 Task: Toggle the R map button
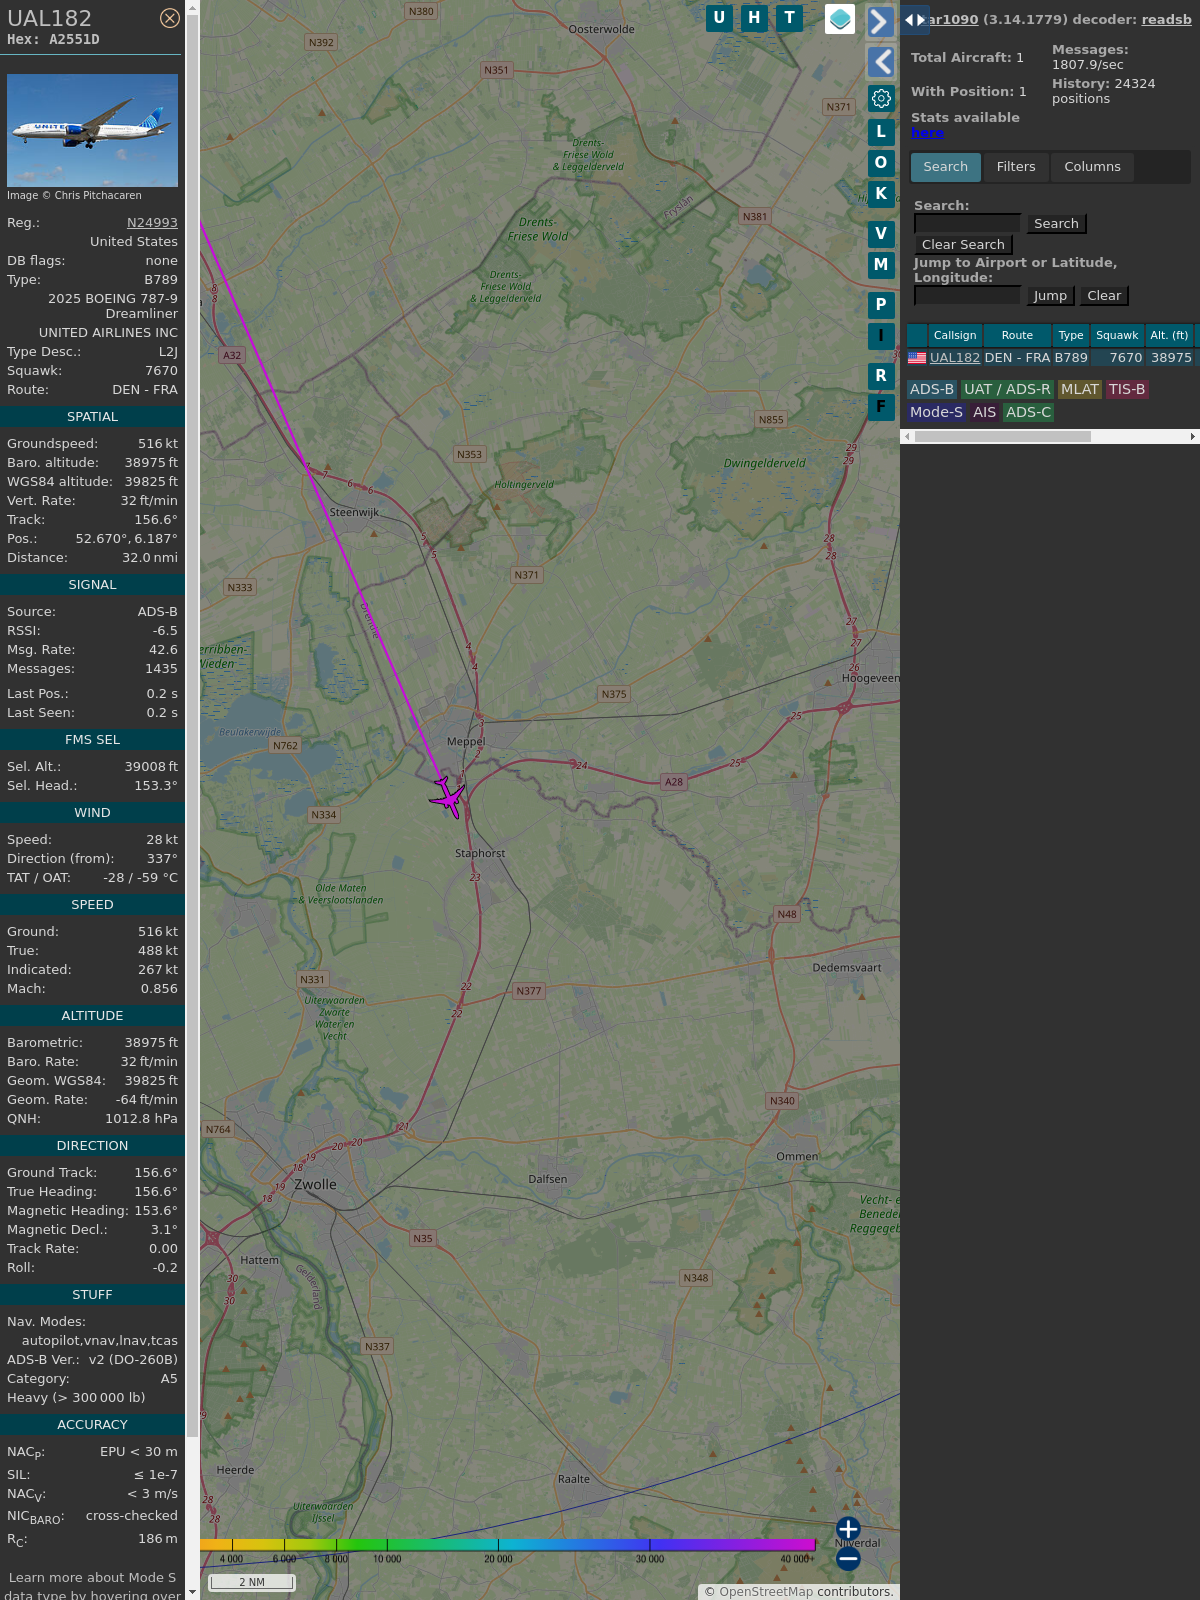[x=881, y=376]
